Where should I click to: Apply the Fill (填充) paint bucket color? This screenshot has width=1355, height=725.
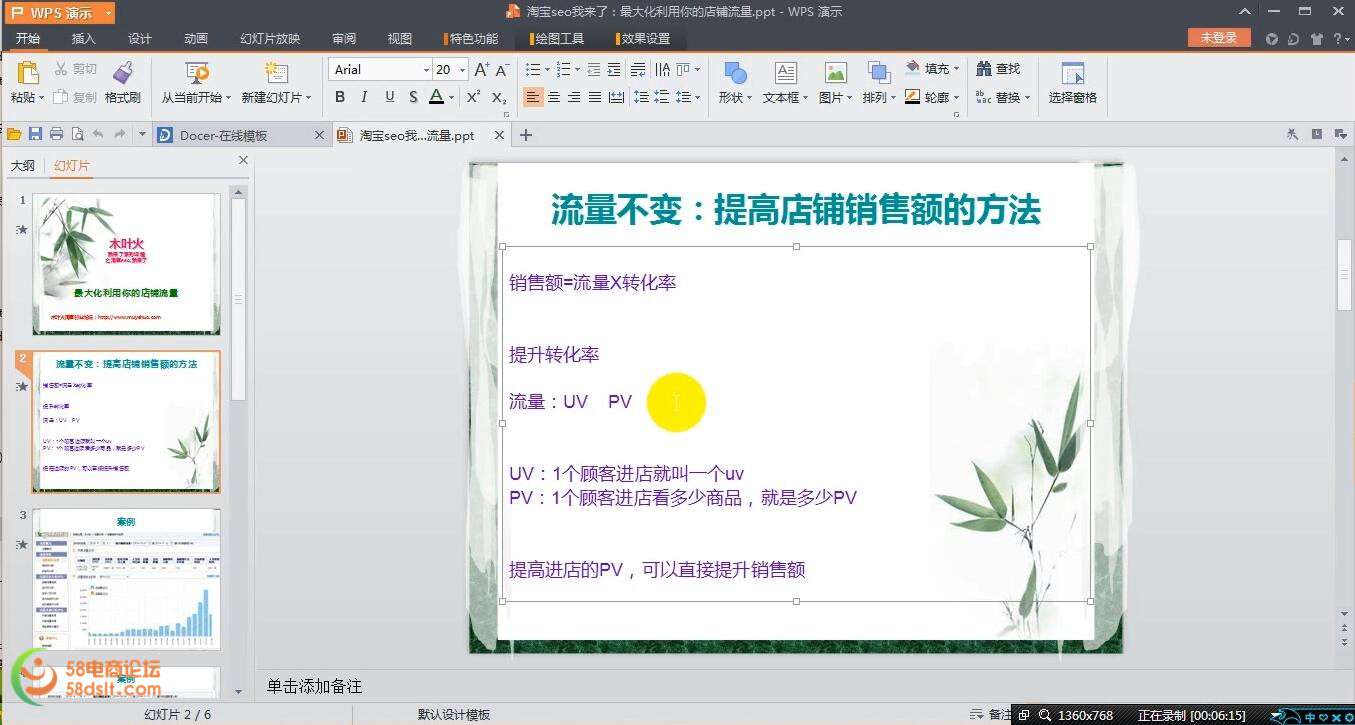(x=912, y=68)
